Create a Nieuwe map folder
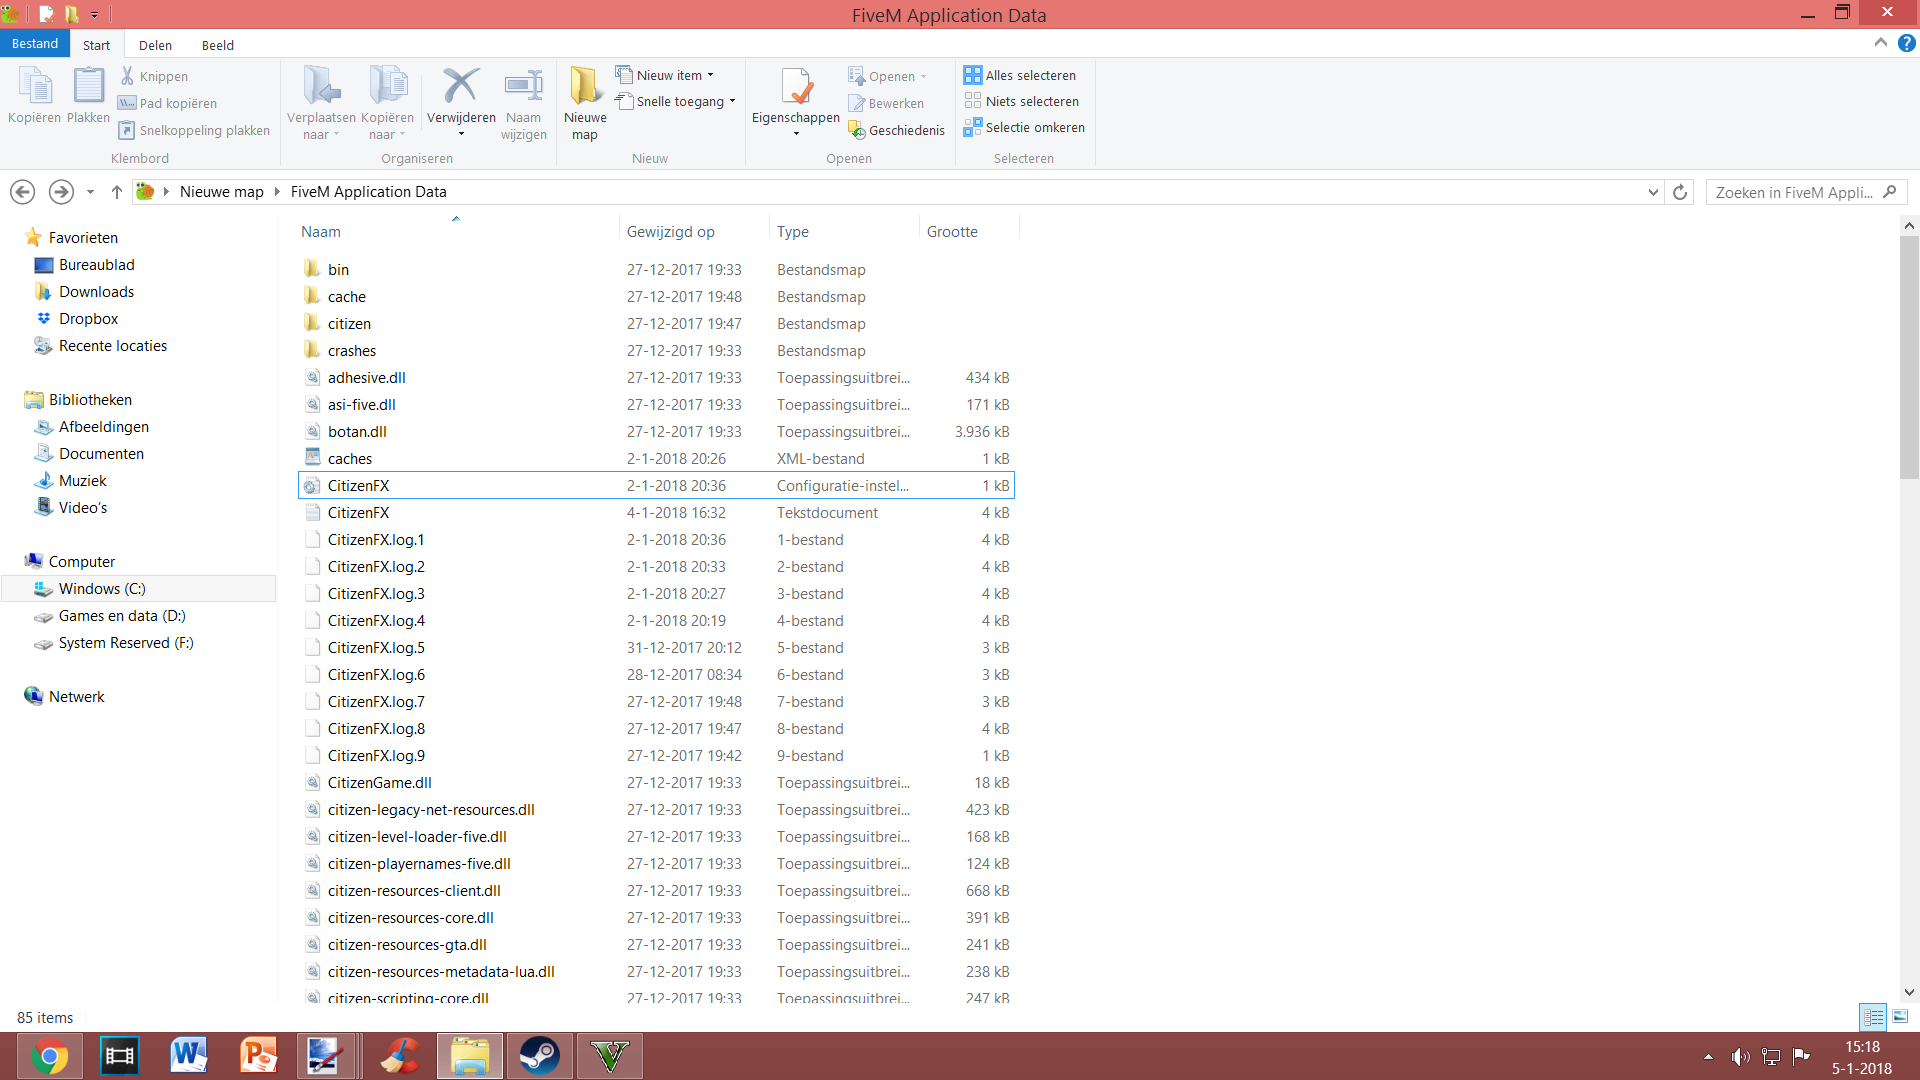The image size is (1920, 1080). 585,103
